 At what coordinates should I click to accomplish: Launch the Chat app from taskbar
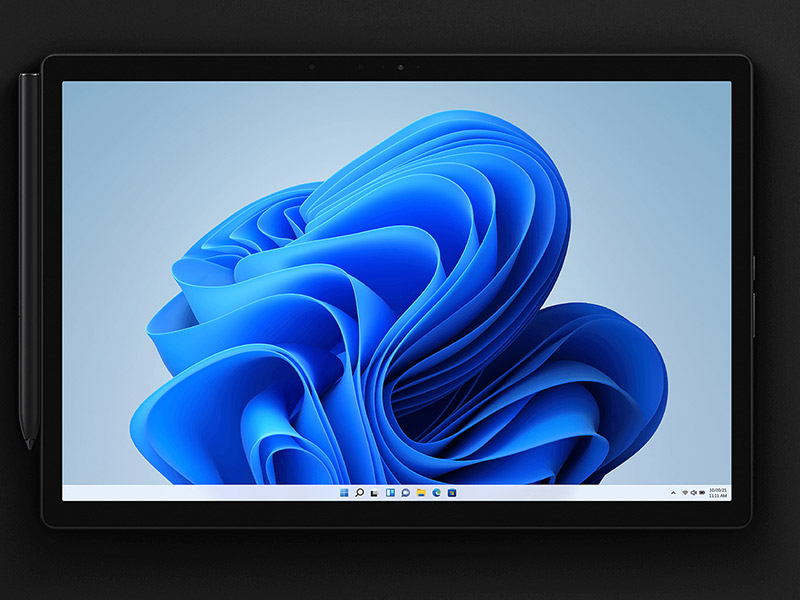coord(406,493)
